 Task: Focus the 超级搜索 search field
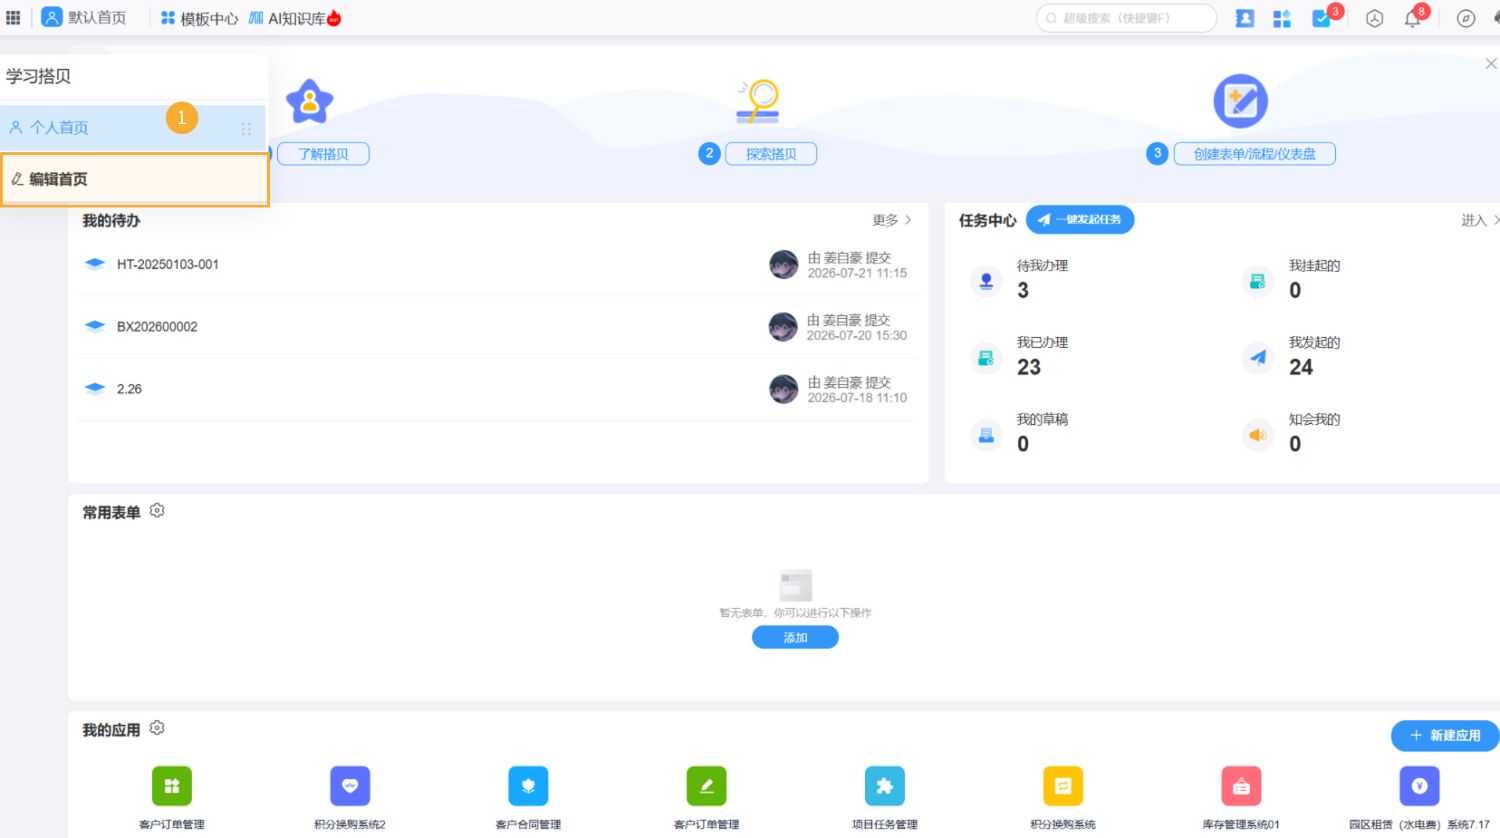(1126, 18)
